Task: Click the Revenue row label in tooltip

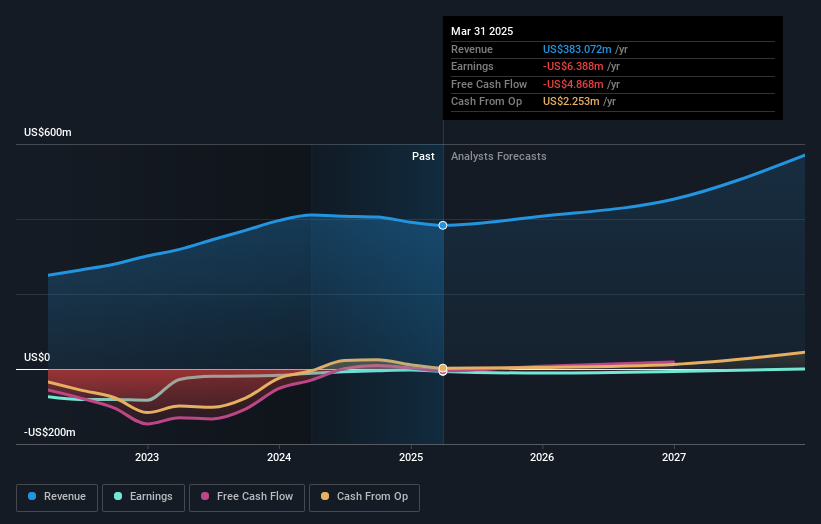Action: (472, 49)
